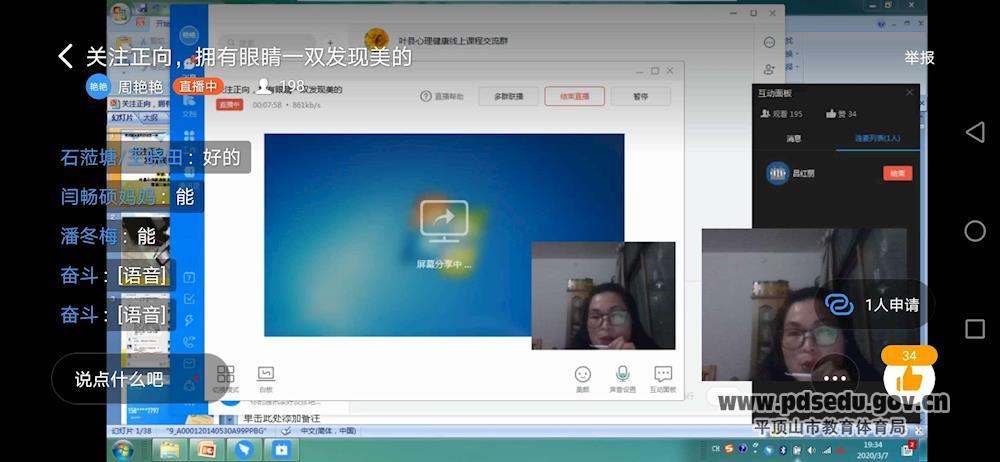
Task: End the mic link with 吕红丽
Action: pos(897,173)
